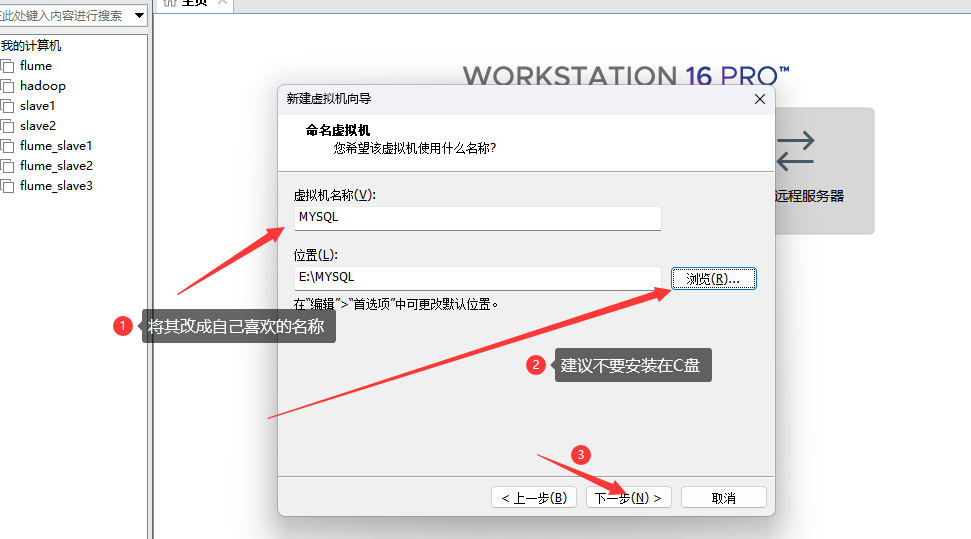Select flume_slave3 in the VM library
The image size is (971, 539).
[56, 186]
